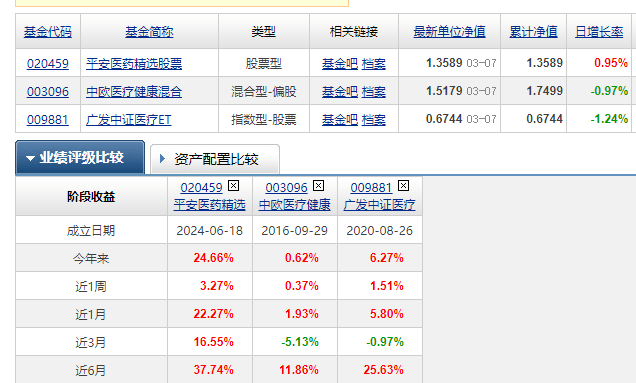Open 档案 for 中欧医疗健康混合 row
The image size is (636, 383).
[x=374, y=92]
